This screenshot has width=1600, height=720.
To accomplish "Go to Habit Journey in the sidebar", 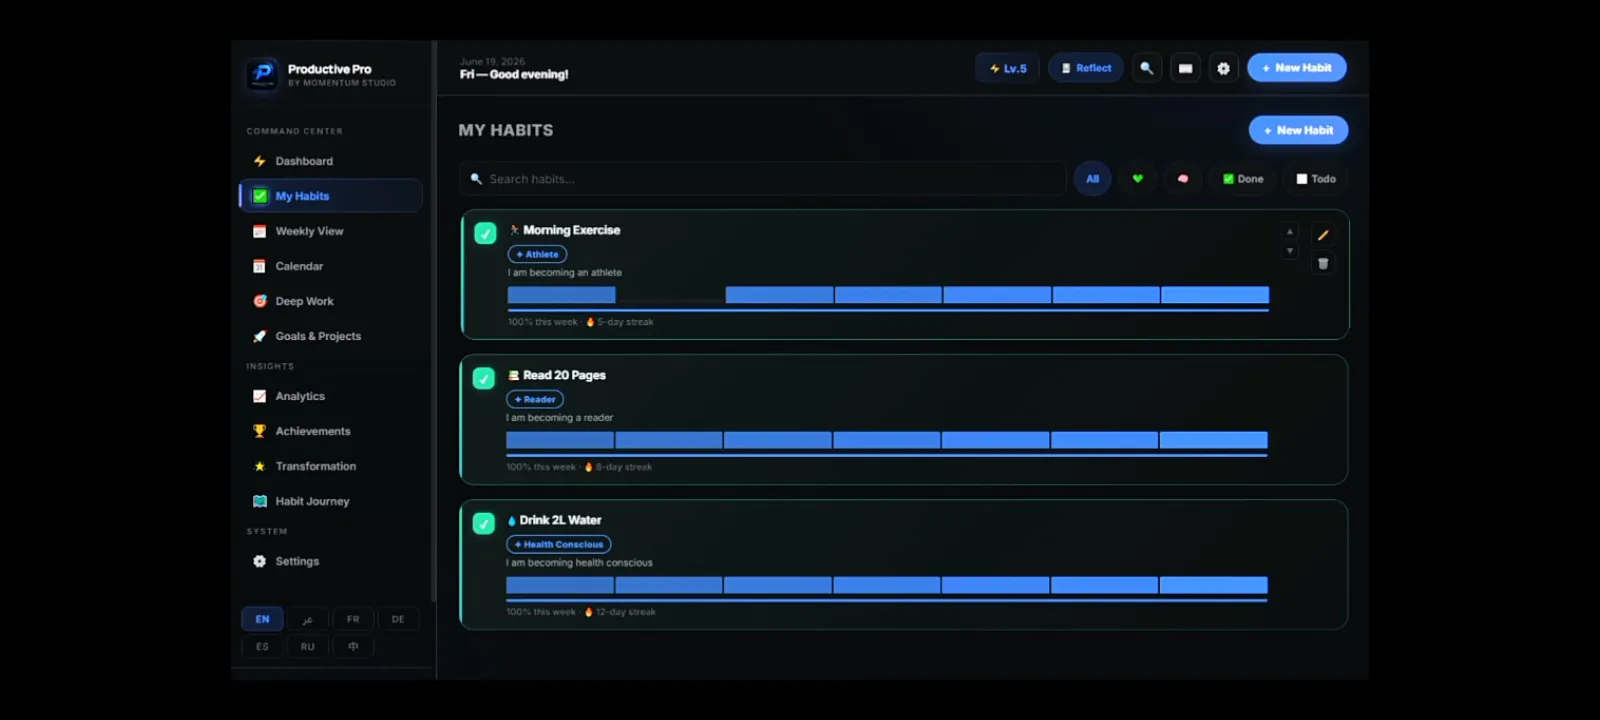I will (330, 501).
